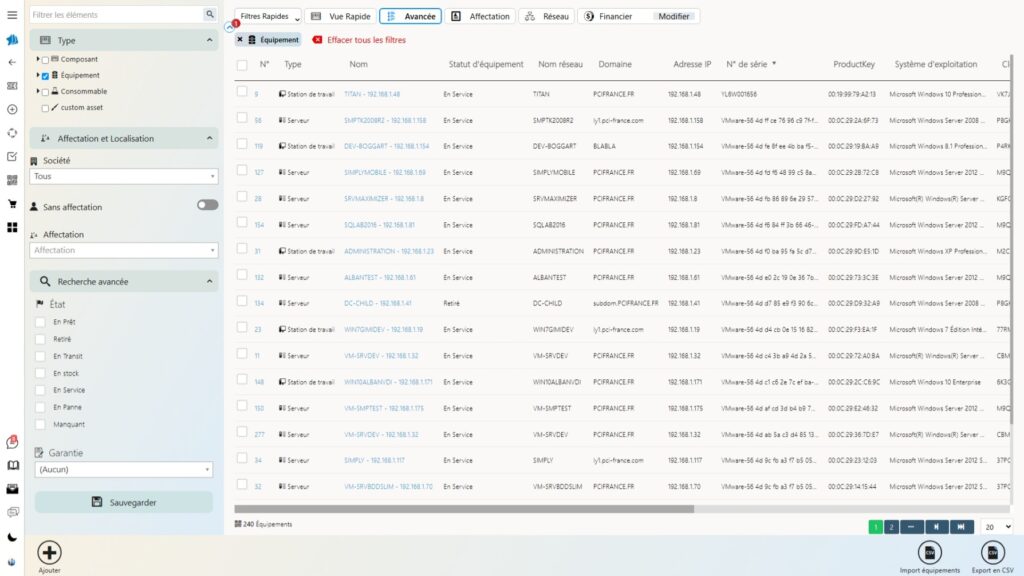
Task: Click the shopping cart sidebar icon
Action: pos(12,204)
